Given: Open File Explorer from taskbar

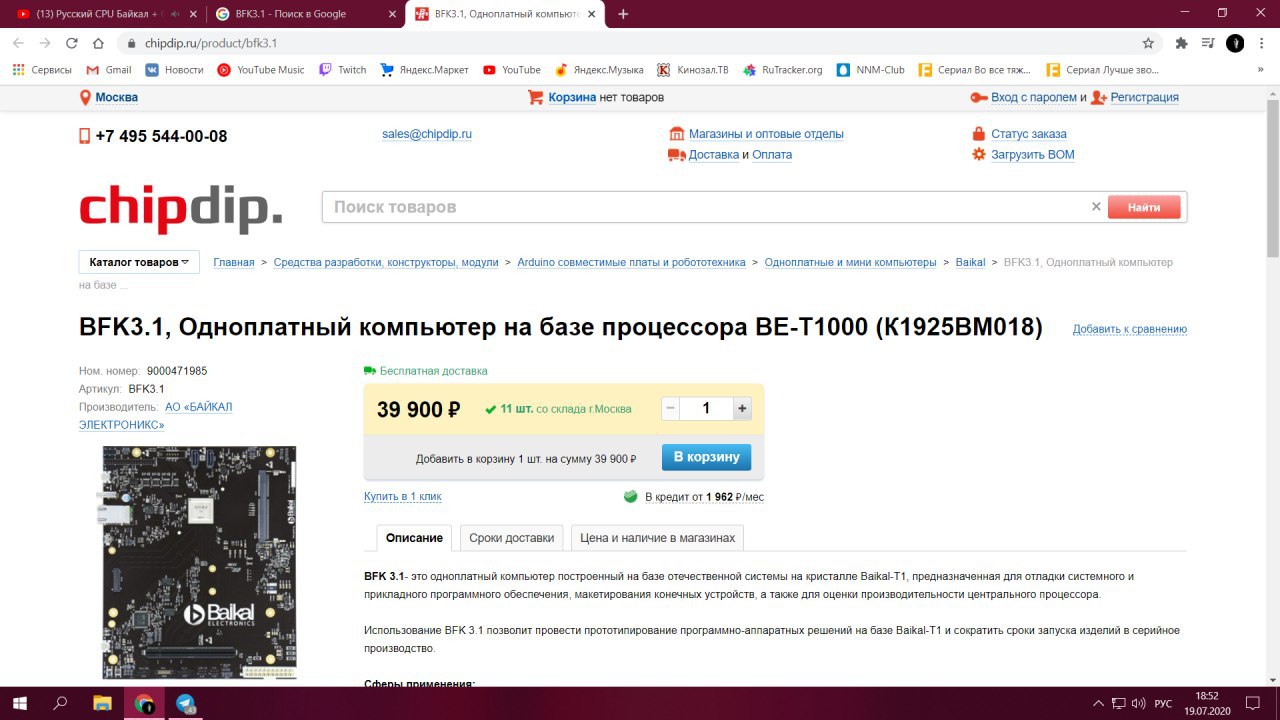Looking at the screenshot, I should (x=102, y=703).
